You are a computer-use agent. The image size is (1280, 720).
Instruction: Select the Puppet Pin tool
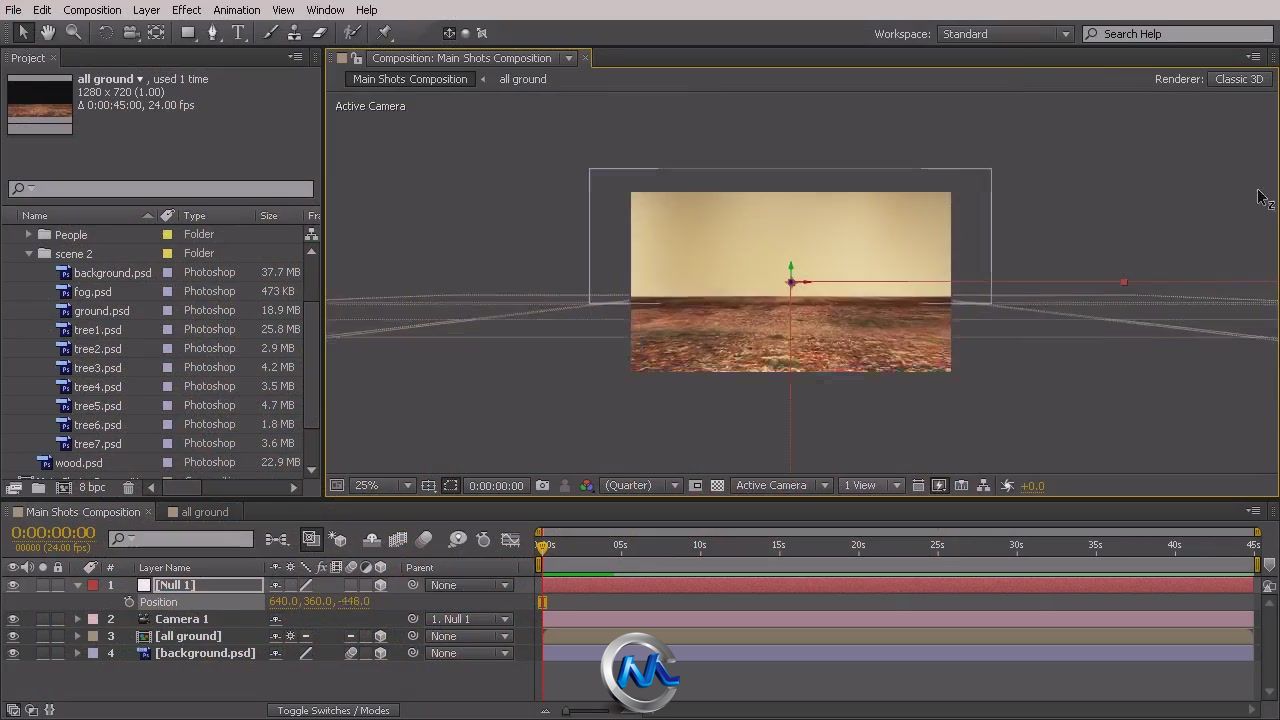click(x=385, y=33)
